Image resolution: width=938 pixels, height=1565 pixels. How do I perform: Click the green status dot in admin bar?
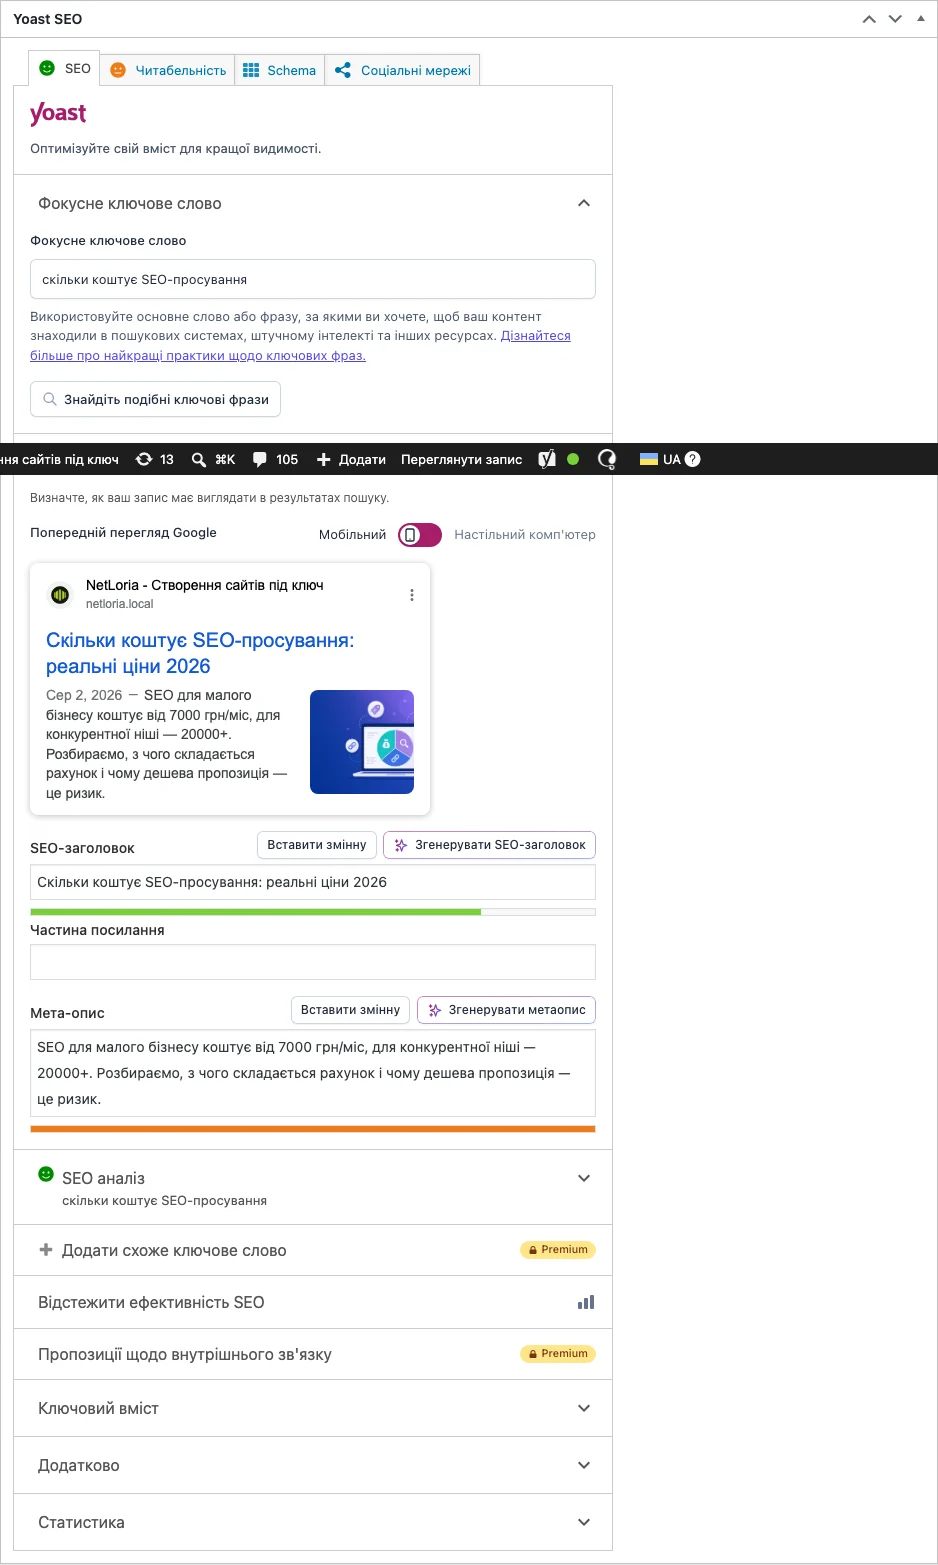click(573, 459)
